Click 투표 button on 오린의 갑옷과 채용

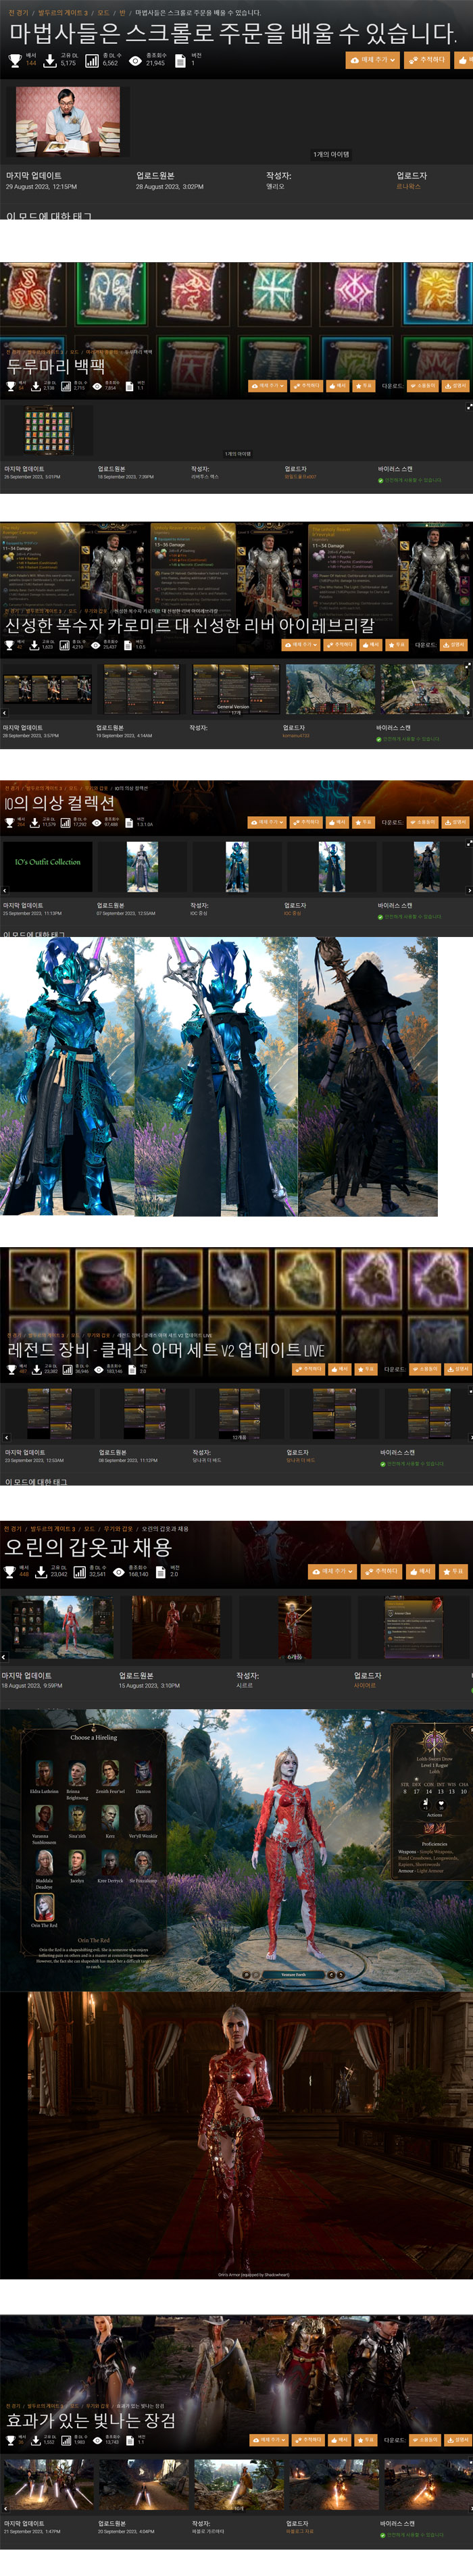tap(453, 1572)
